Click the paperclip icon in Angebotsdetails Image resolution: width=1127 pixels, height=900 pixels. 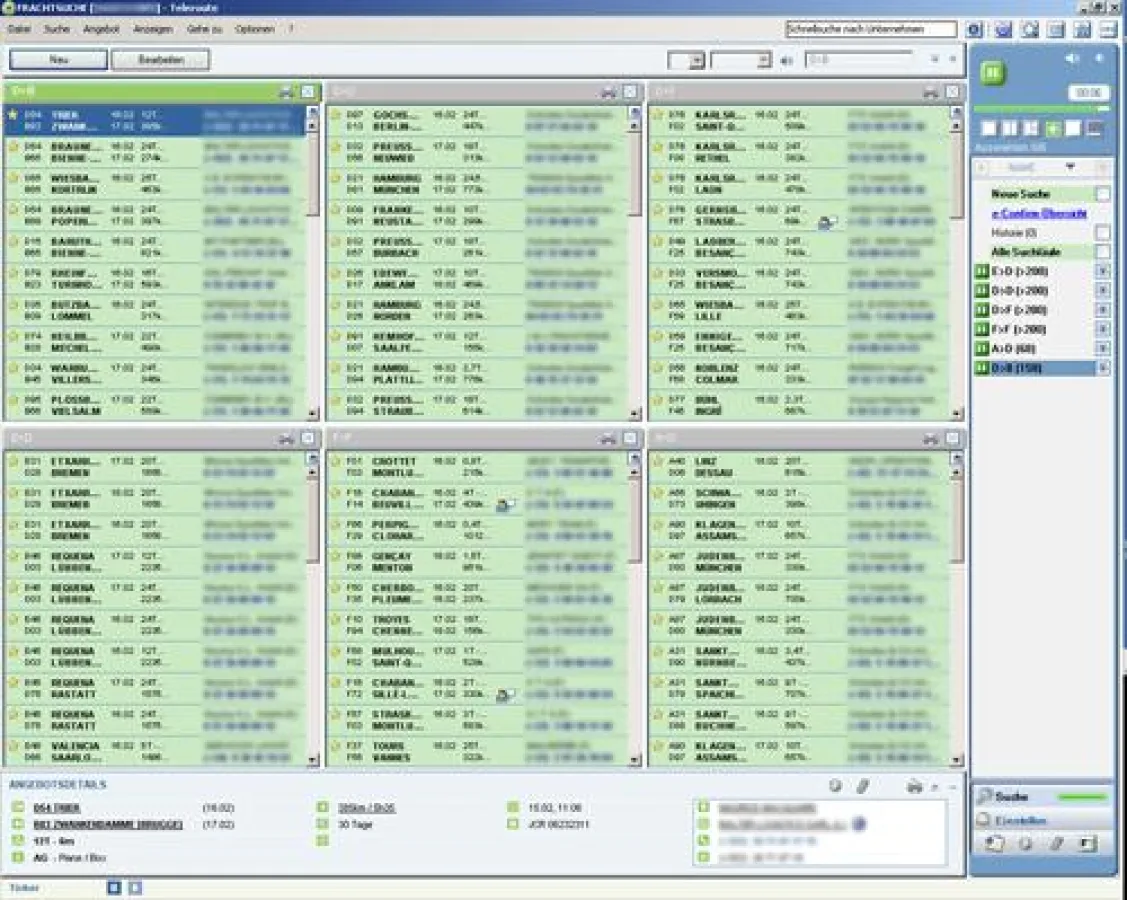click(x=862, y=787)
